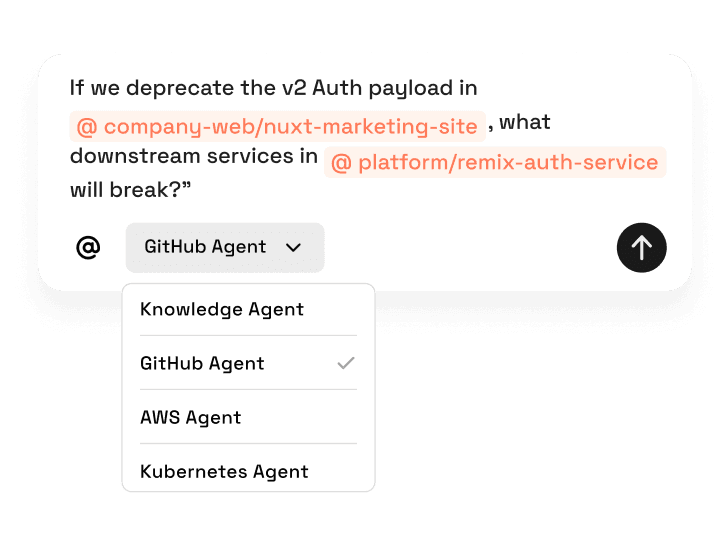Pick AWS Agent from the agent list
Screen dimensions: 728x548
pos(191,417)
